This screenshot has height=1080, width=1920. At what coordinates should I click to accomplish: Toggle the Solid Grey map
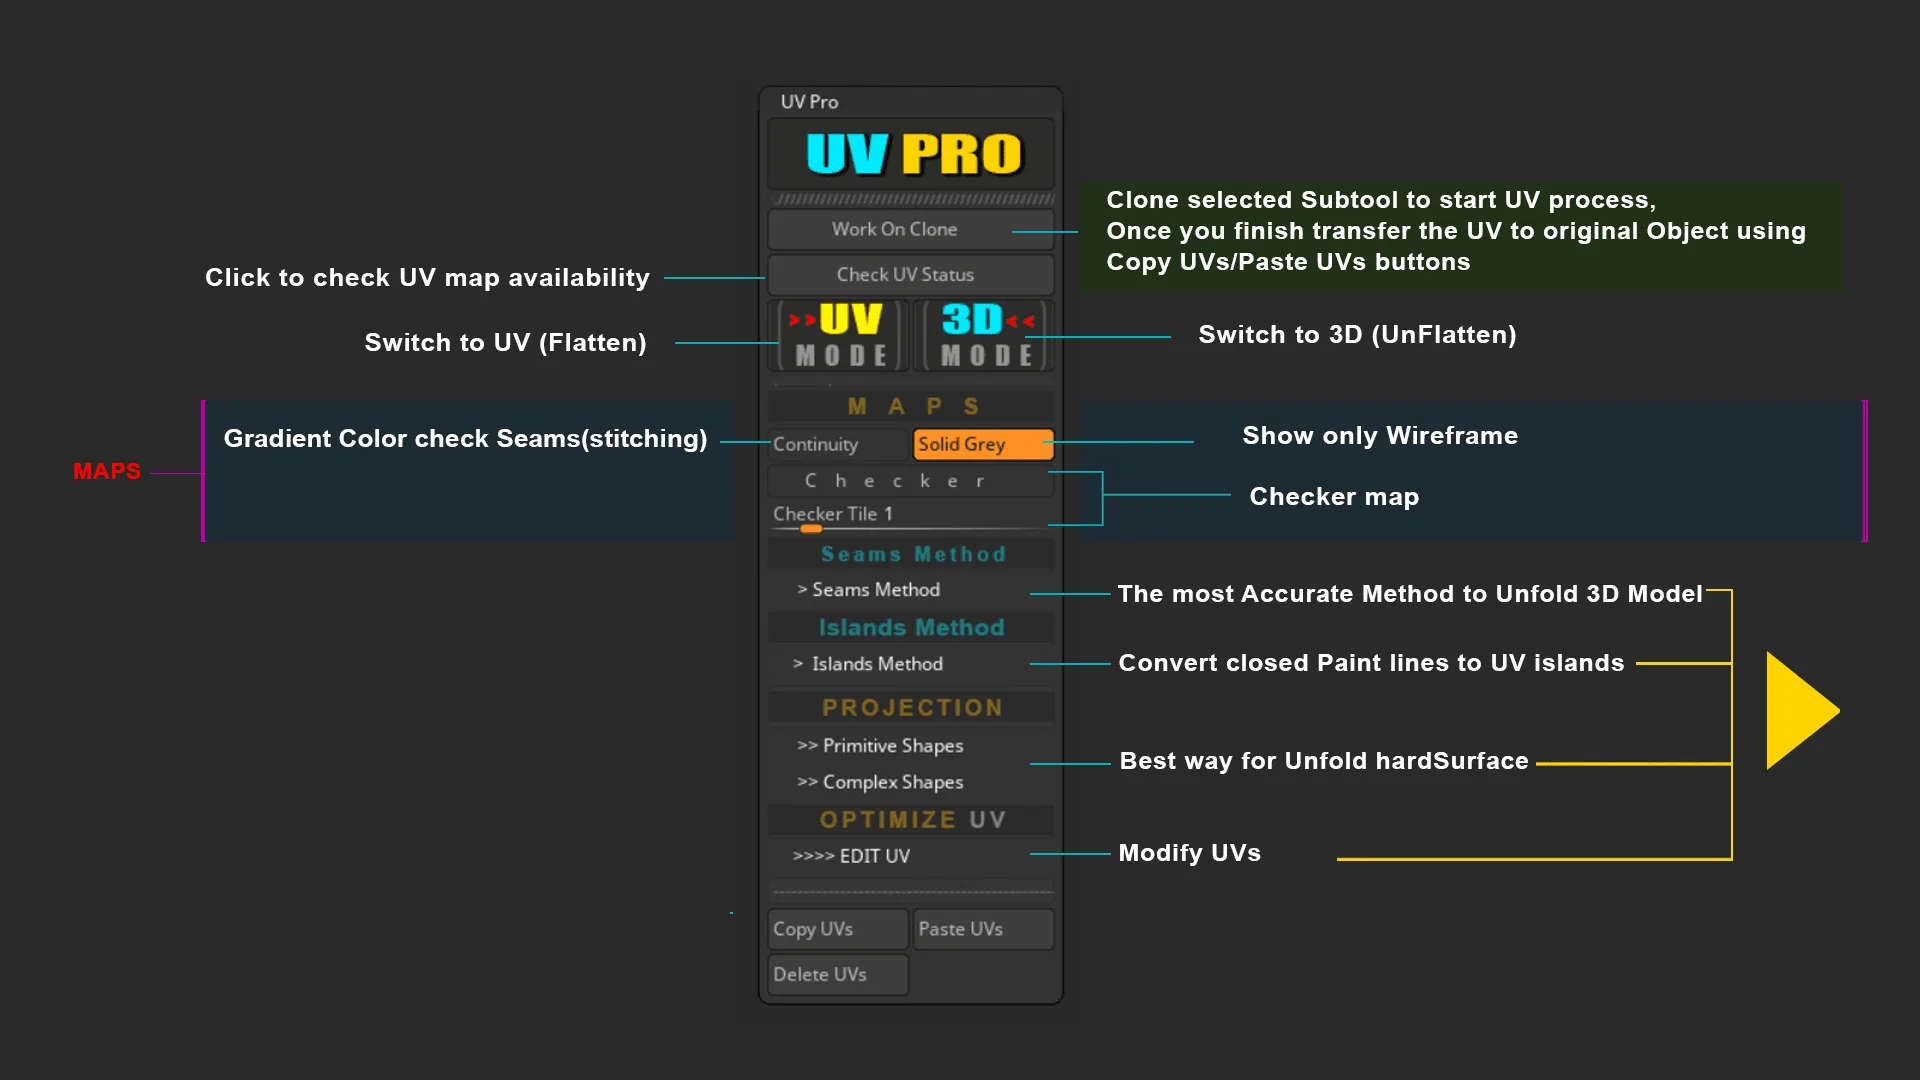[982, 444]
